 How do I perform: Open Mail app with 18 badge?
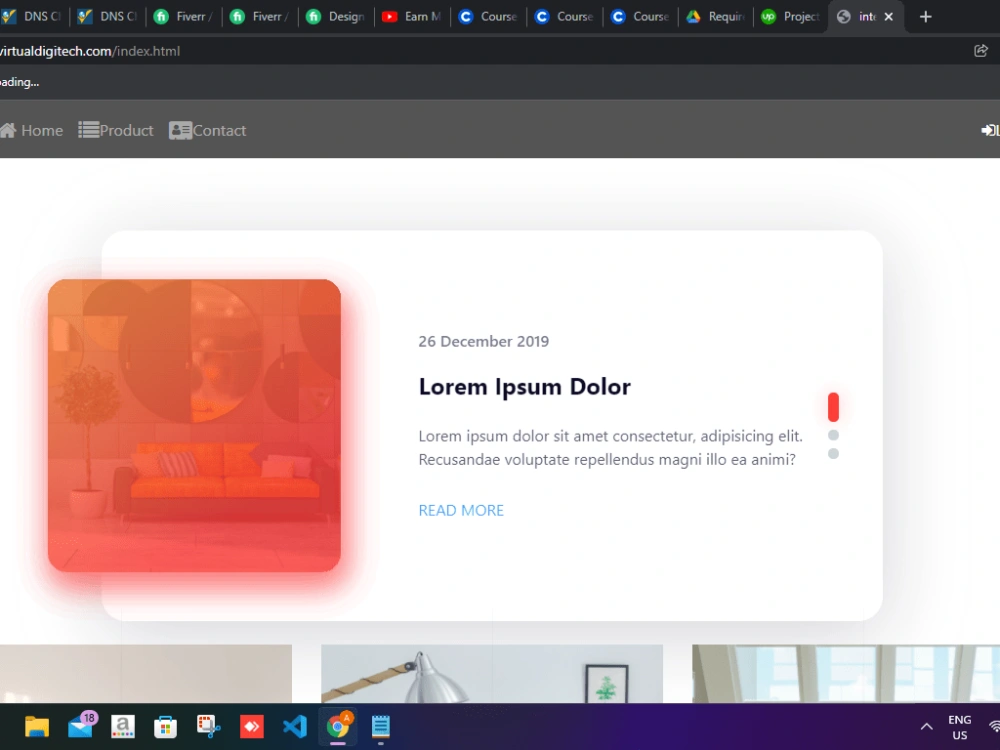click(80, 726)
